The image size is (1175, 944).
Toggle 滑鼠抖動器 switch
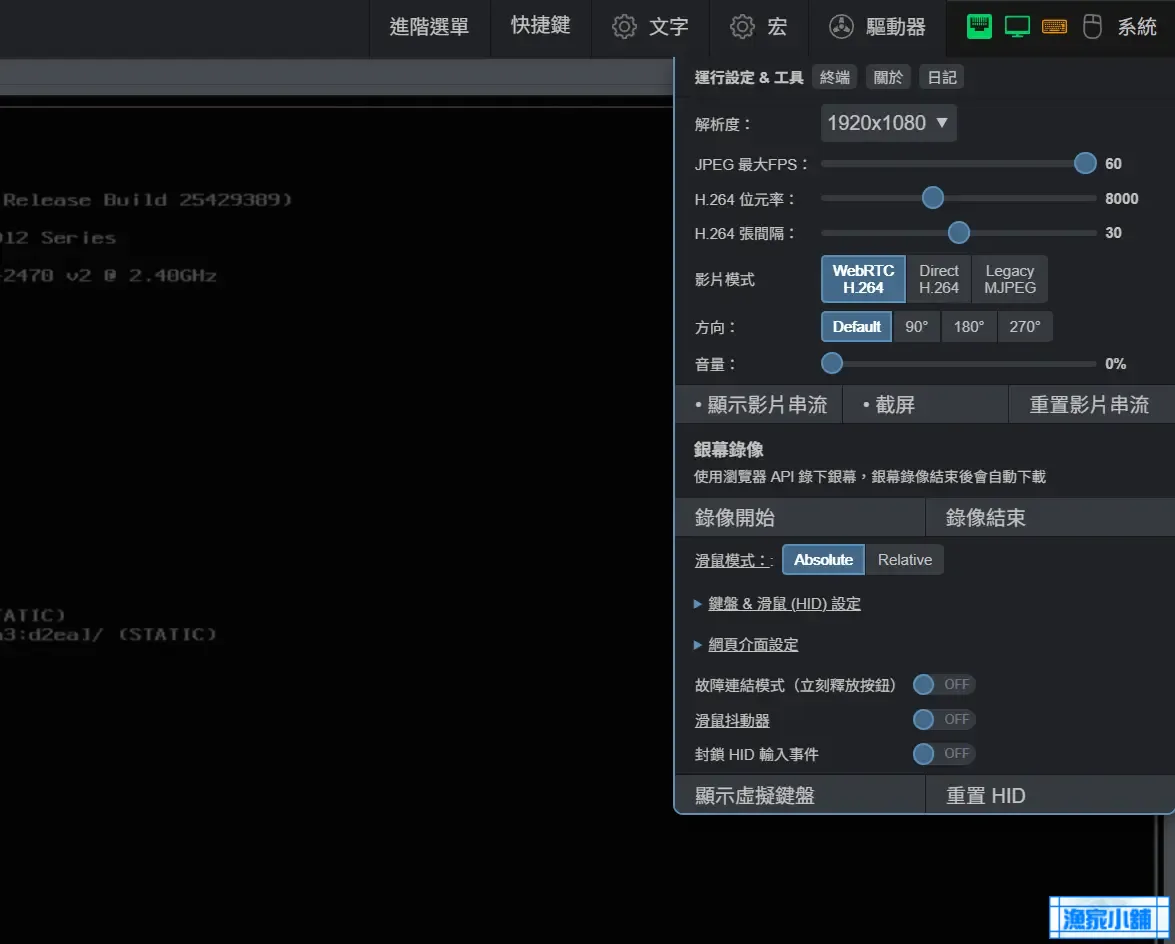[943, 719]
